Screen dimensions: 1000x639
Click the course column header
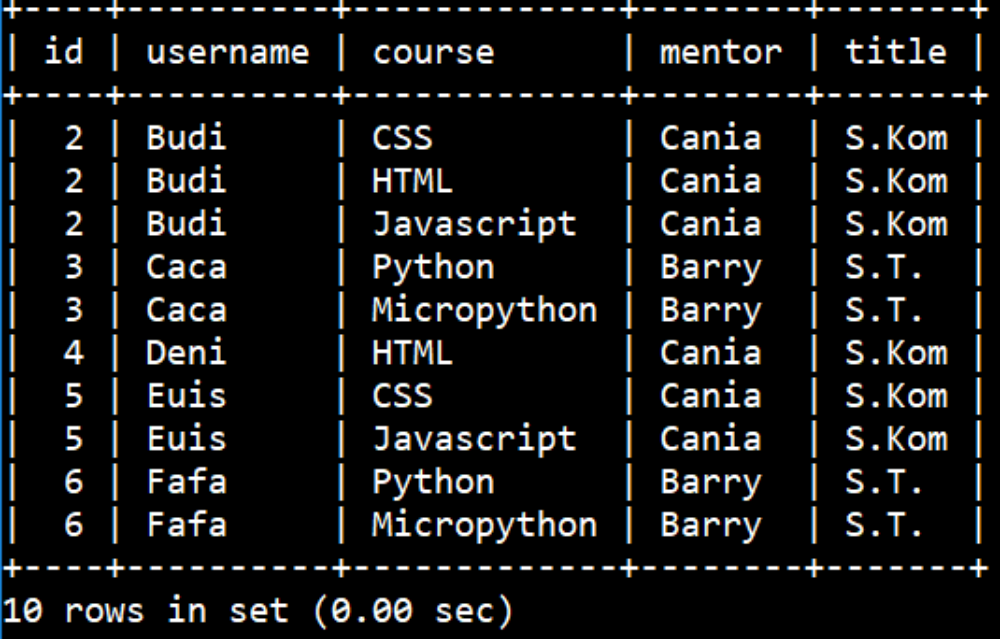(x=434, y=52)
